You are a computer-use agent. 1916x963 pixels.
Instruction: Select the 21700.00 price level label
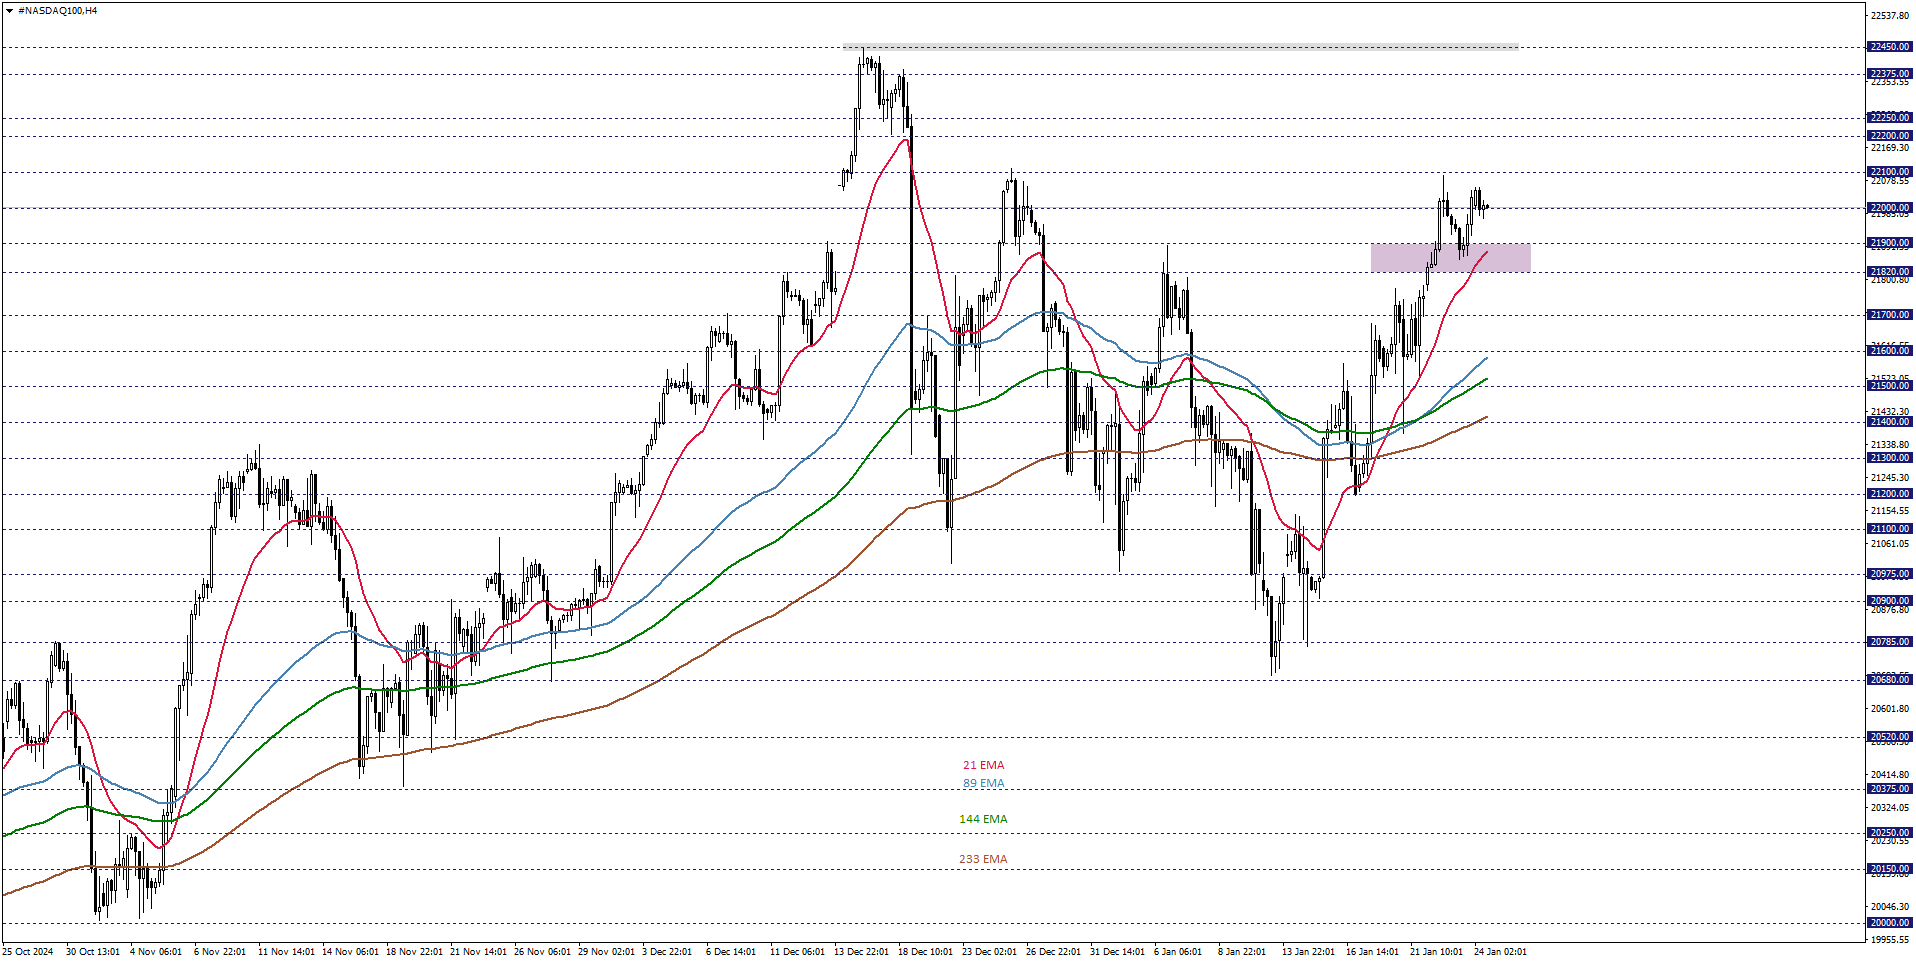(x=1889, y=315)
